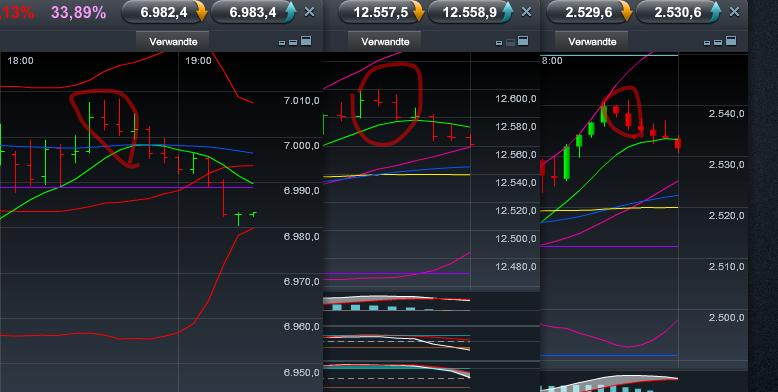Set smallest chart size in the 12.580 panel
The width and height of the screenshot is (778, 392).
(x=499, y=43)
